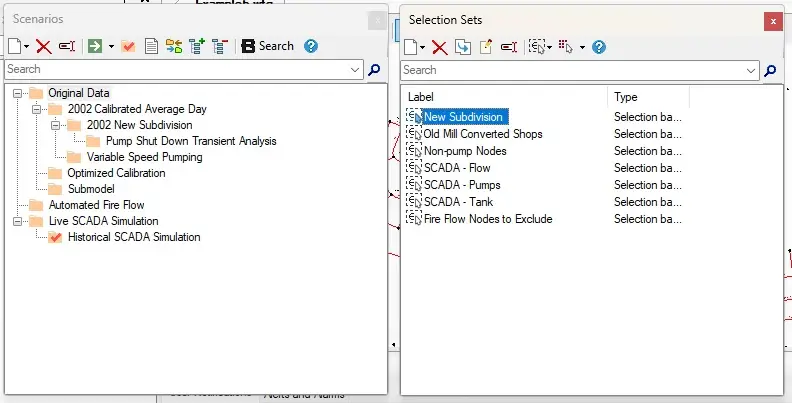792x403 pixels.
Task: Click the magnifier search icon in Scenarios
Action: 374,70
